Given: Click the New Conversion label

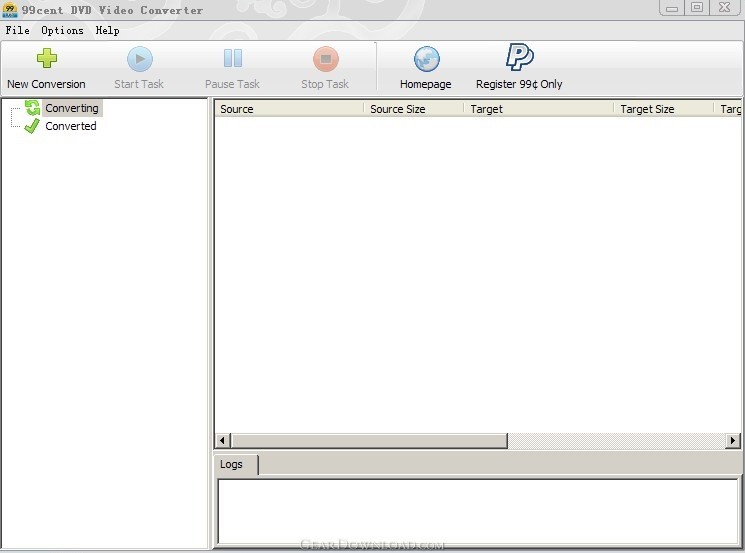Looking at the screenshot, I should (47, 84).
